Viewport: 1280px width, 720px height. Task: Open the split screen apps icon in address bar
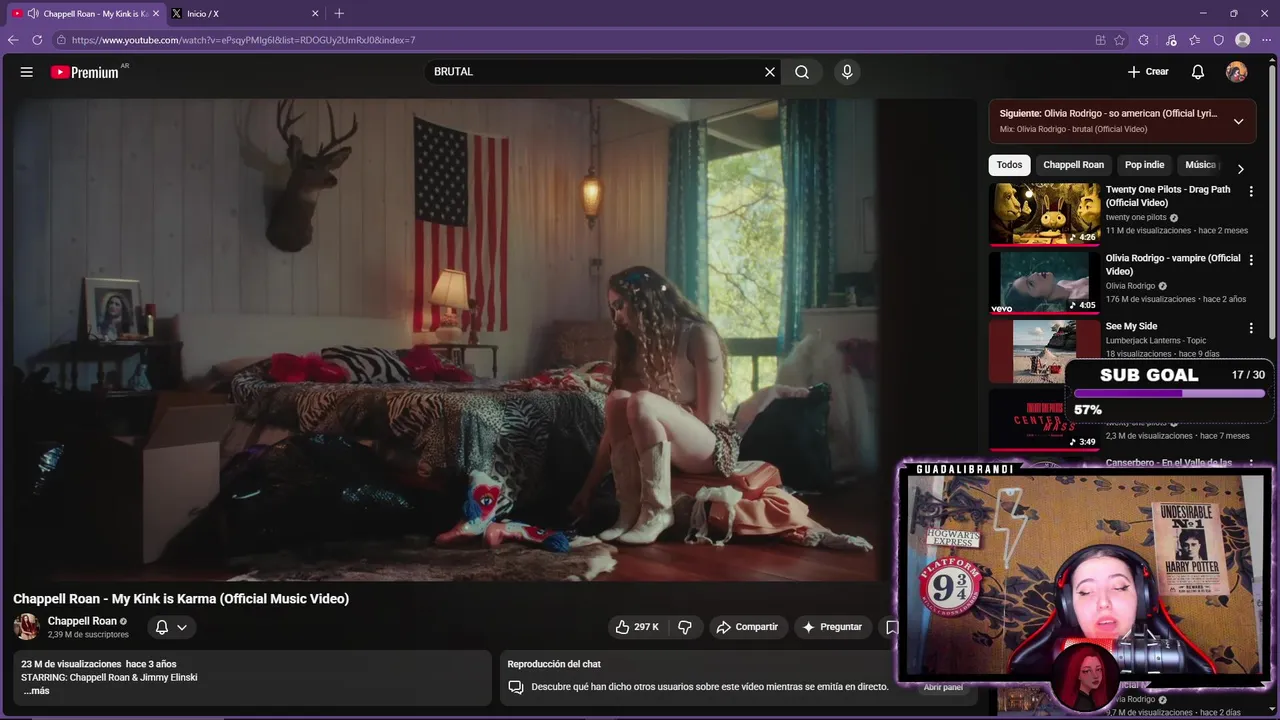tap(1100, 40)
